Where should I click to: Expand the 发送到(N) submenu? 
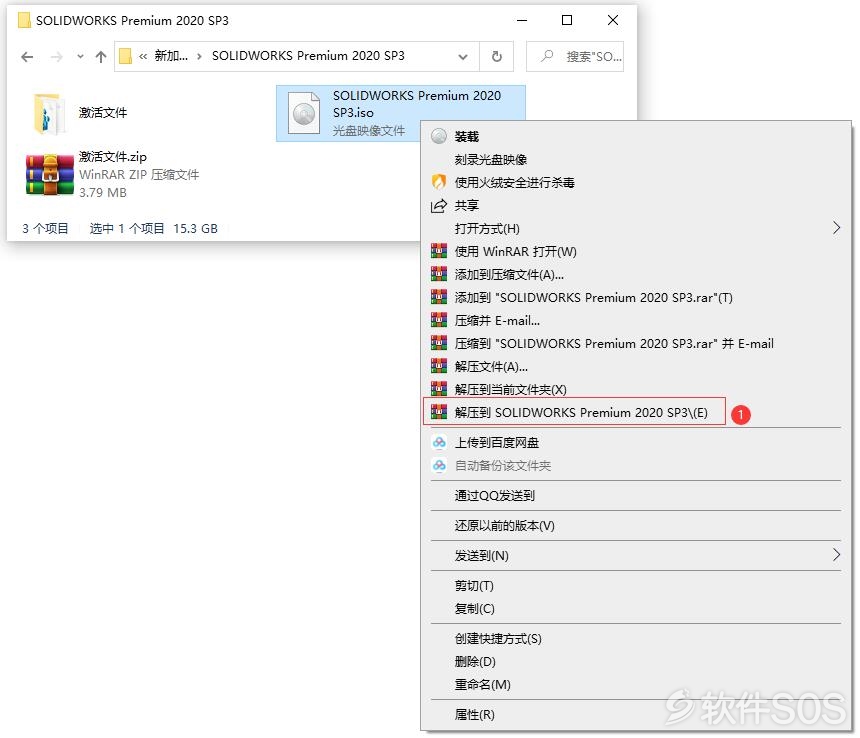tap(636, 556)
